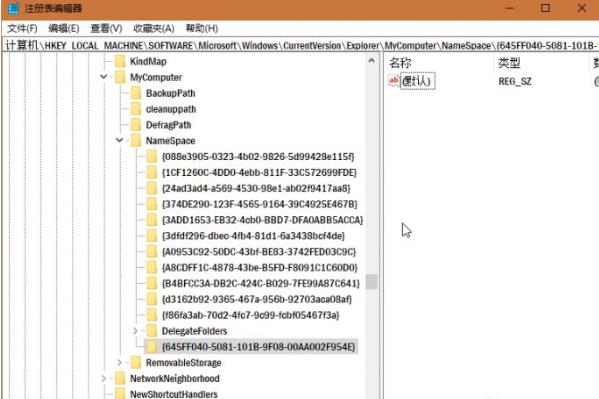Select the MyComputer folder icon
Screen dimensions: 599x399
120,77
